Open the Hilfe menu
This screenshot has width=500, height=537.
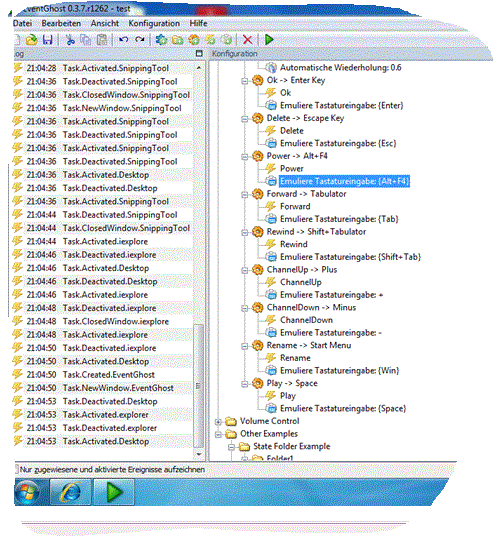tap(198, 24)
